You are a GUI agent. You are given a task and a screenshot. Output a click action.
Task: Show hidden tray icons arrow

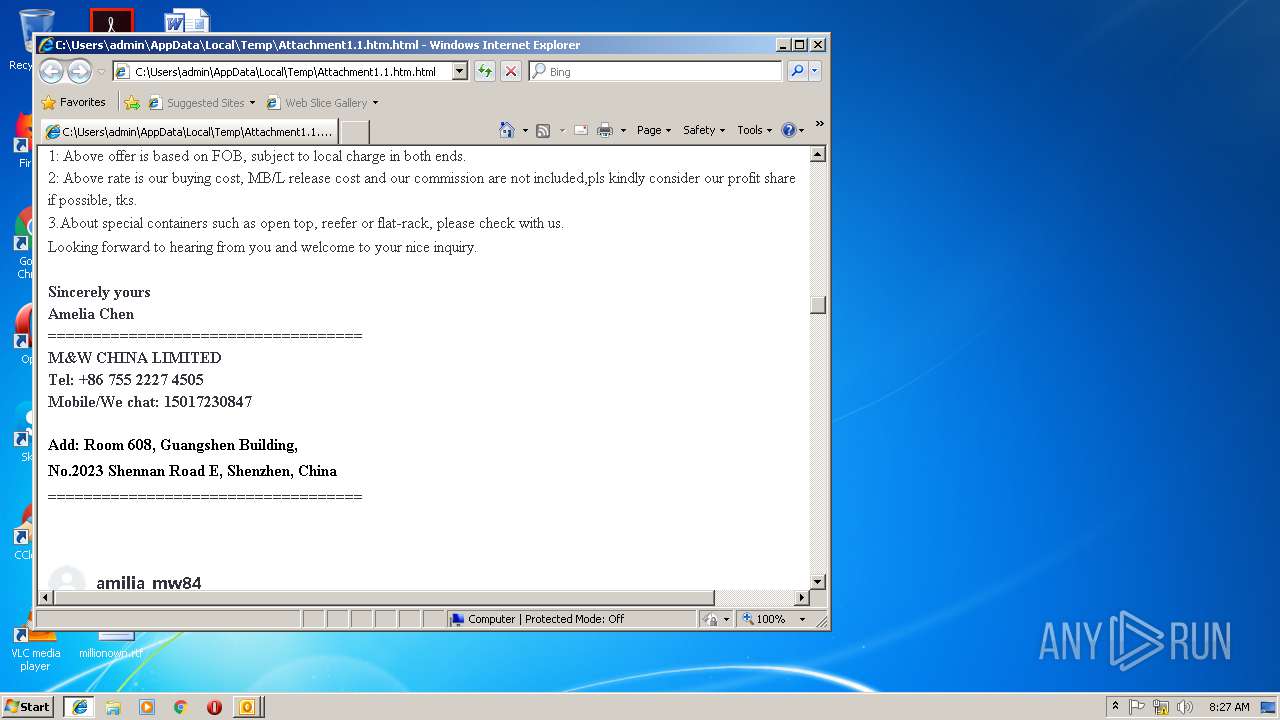1115,706
